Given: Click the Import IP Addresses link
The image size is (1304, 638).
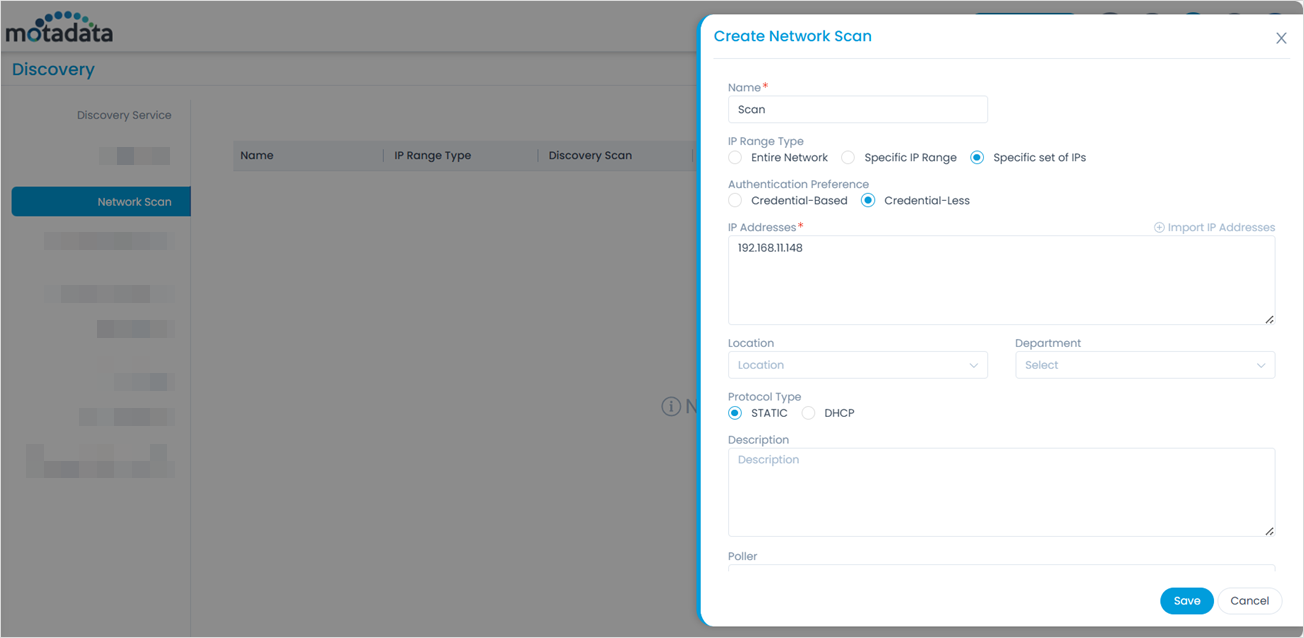Looking at the screenshot, I should pyautogui.click(x=1220, y=228).
